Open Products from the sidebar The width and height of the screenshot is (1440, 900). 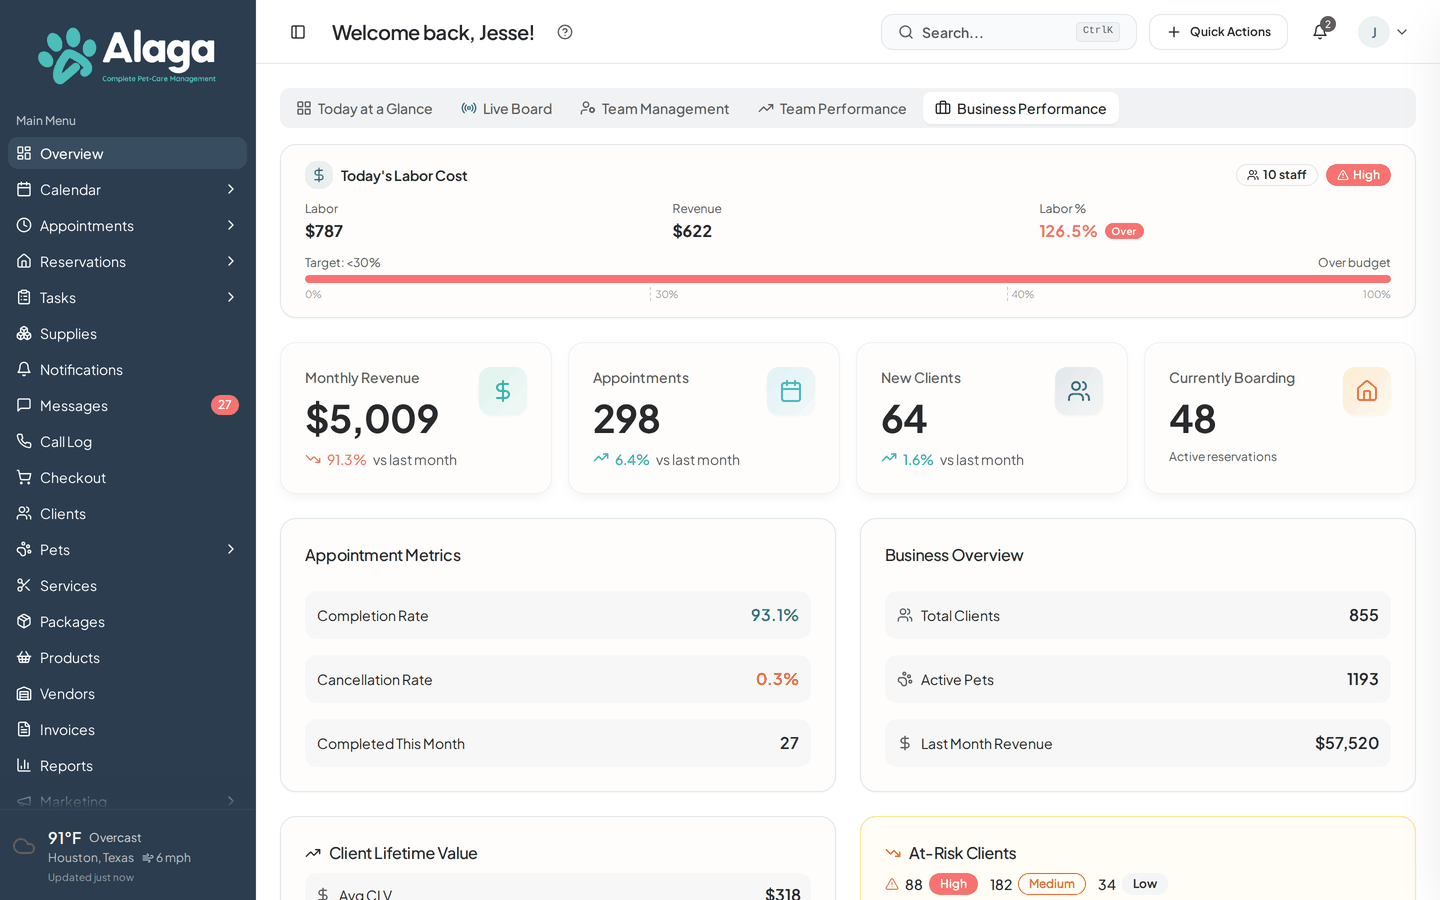127,658
